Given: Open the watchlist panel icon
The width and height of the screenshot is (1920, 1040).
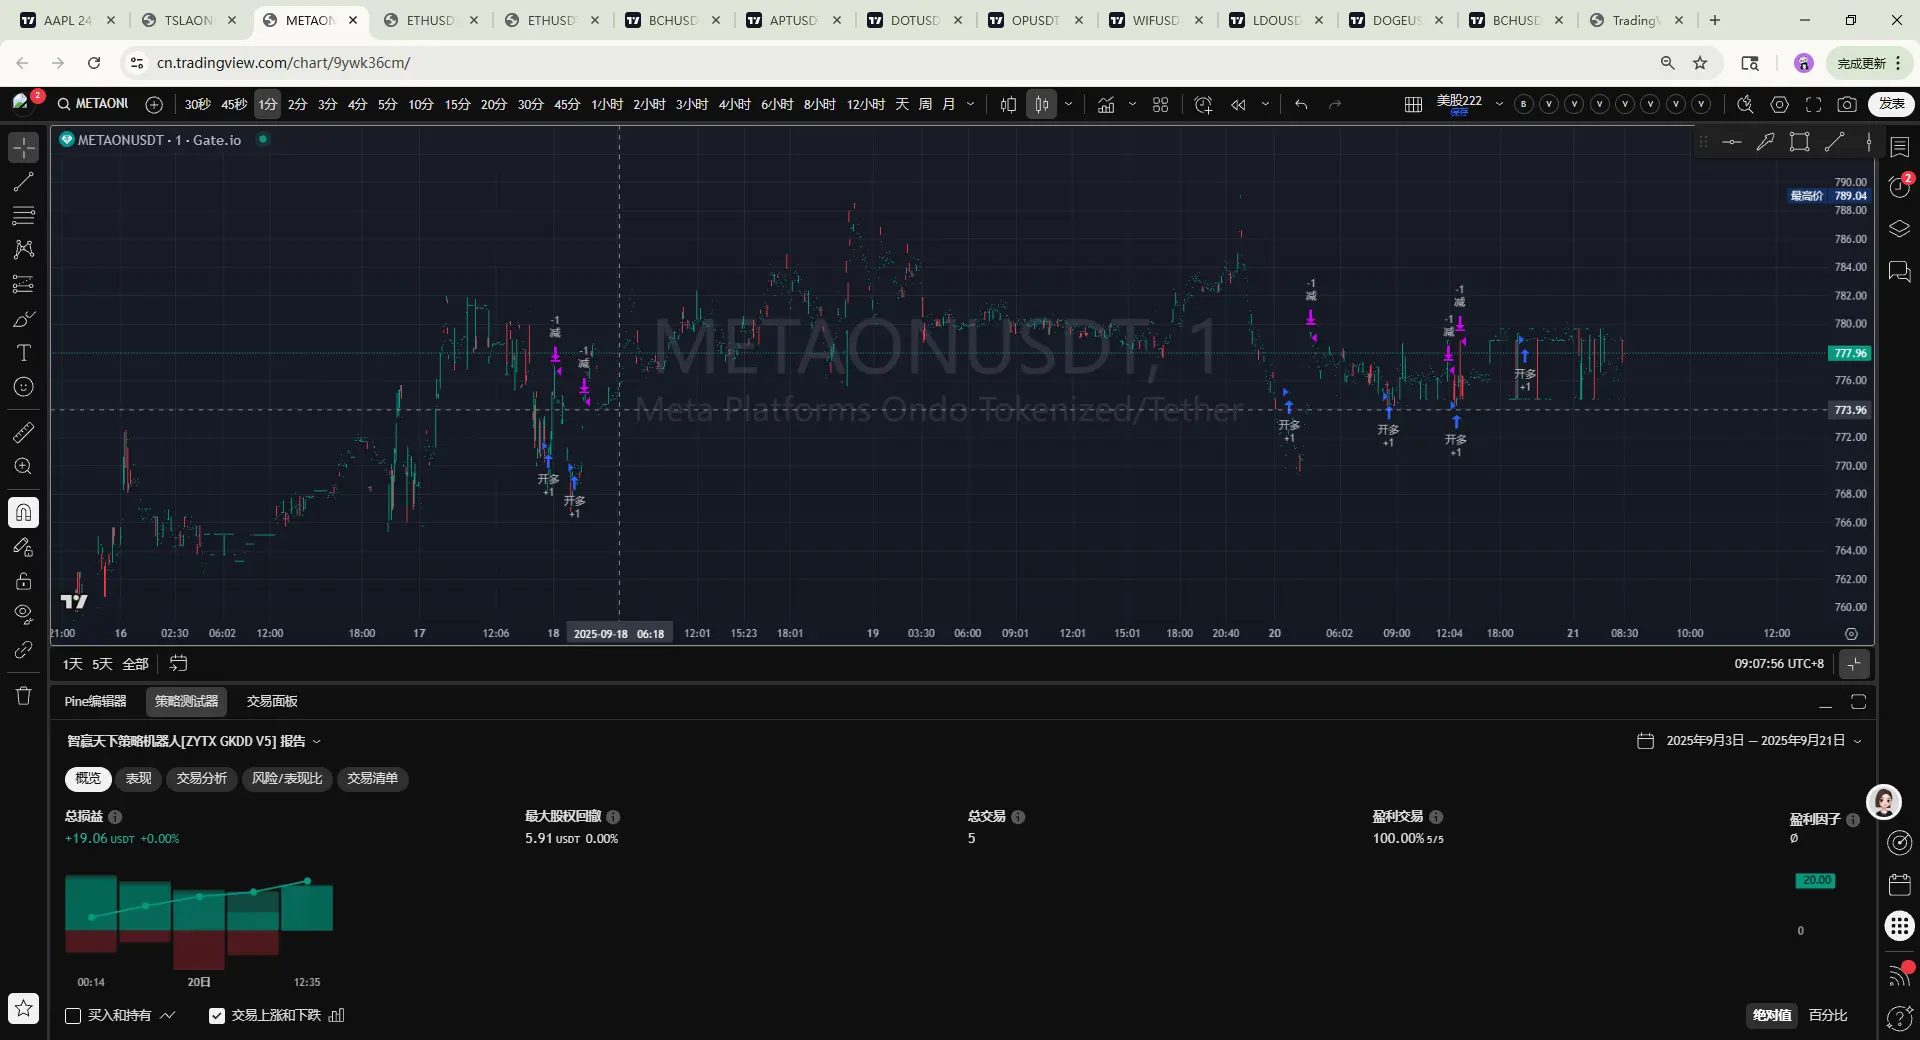Looking at the screenshot, I should 1900,147.
